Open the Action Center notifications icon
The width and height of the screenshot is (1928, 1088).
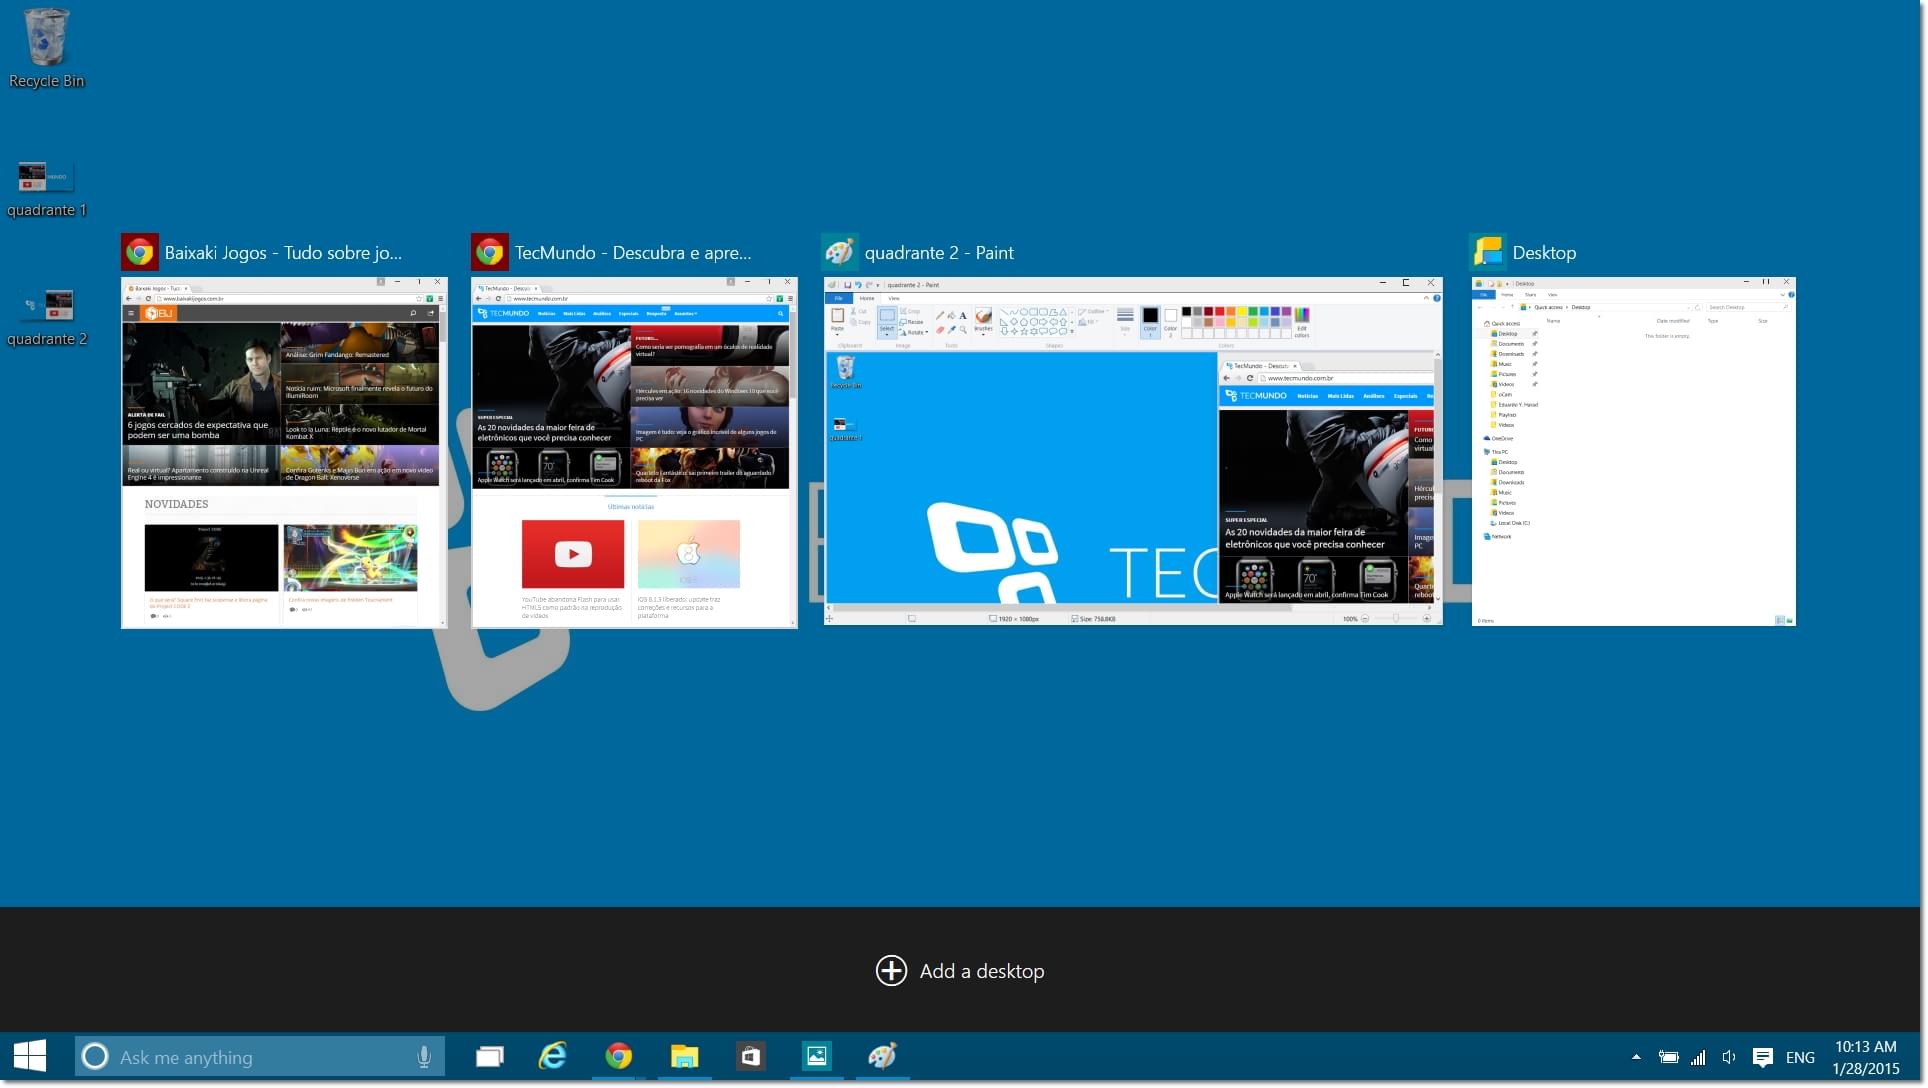click(1763, 1057)
